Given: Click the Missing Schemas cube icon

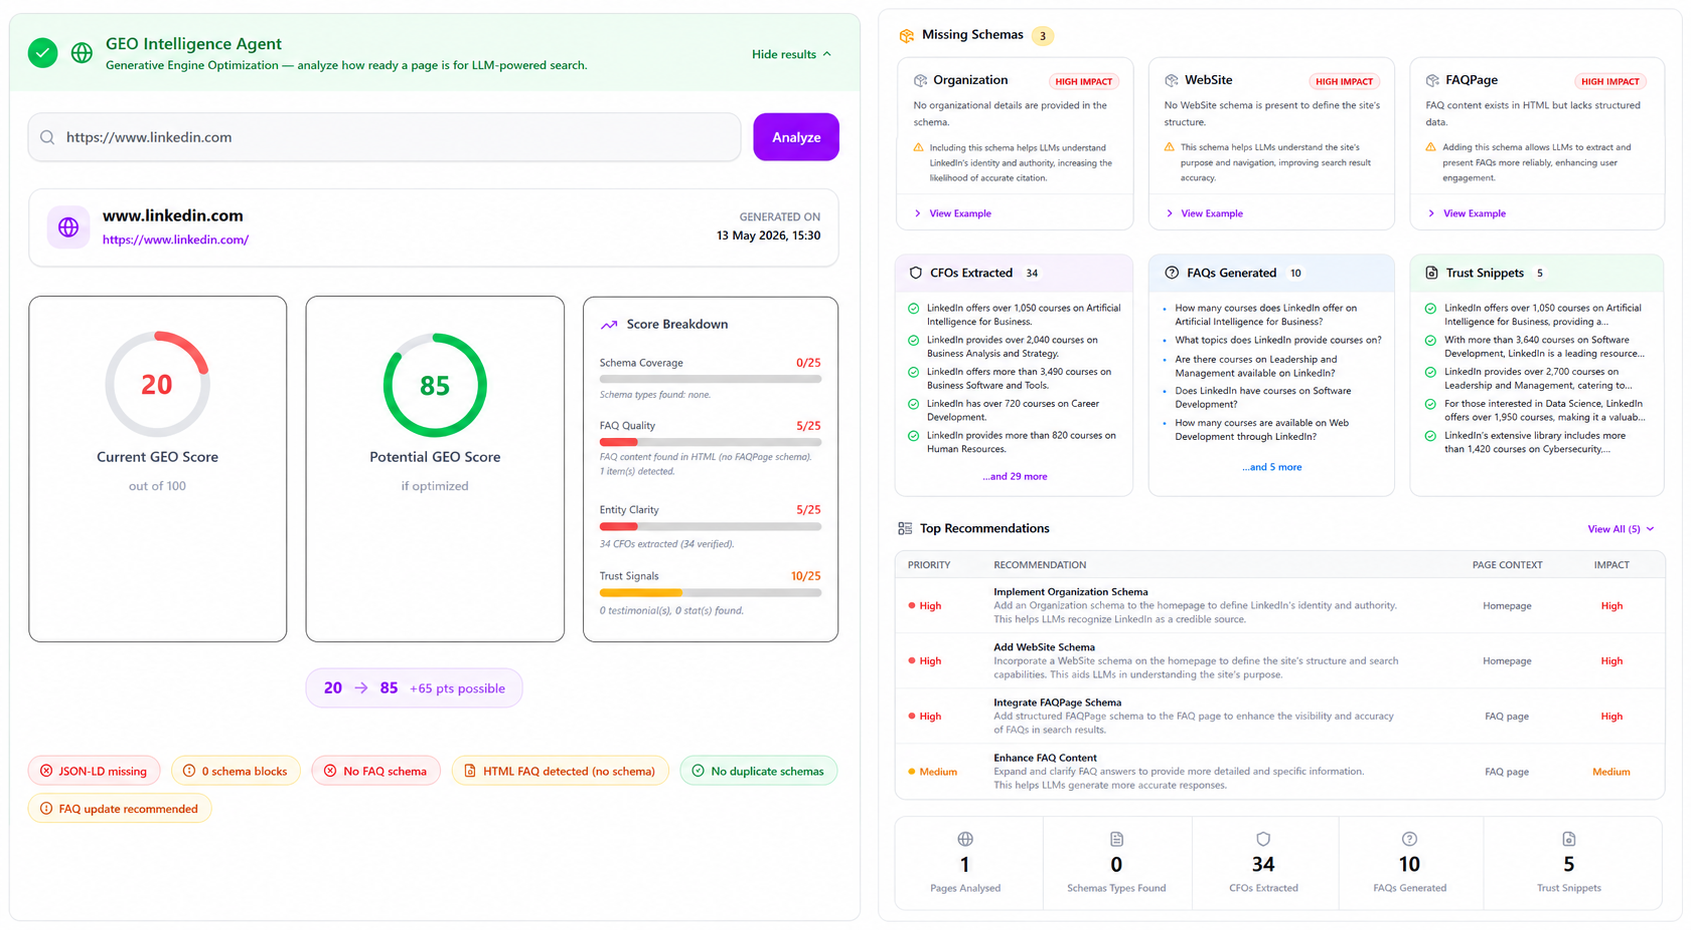Looking at the screenshot, I should tap(906, 36).
